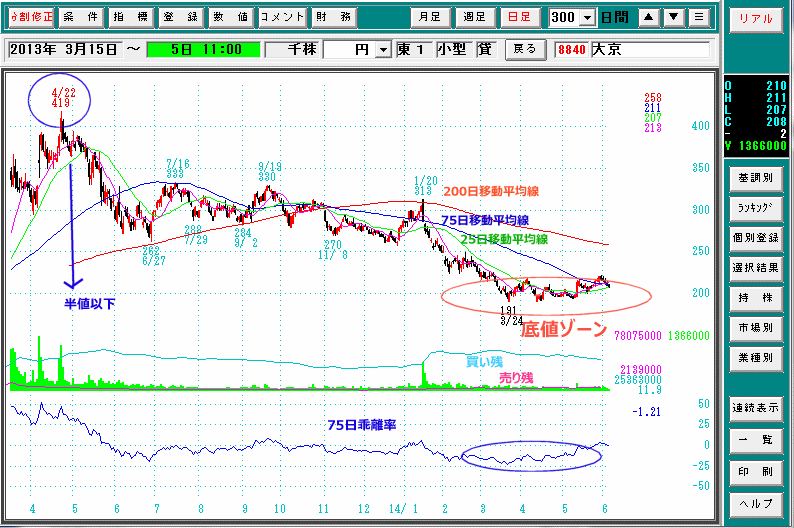Viewport: 794px width, 528px height.
Task: Click the リアル realtime button
Action: (756, 19)
